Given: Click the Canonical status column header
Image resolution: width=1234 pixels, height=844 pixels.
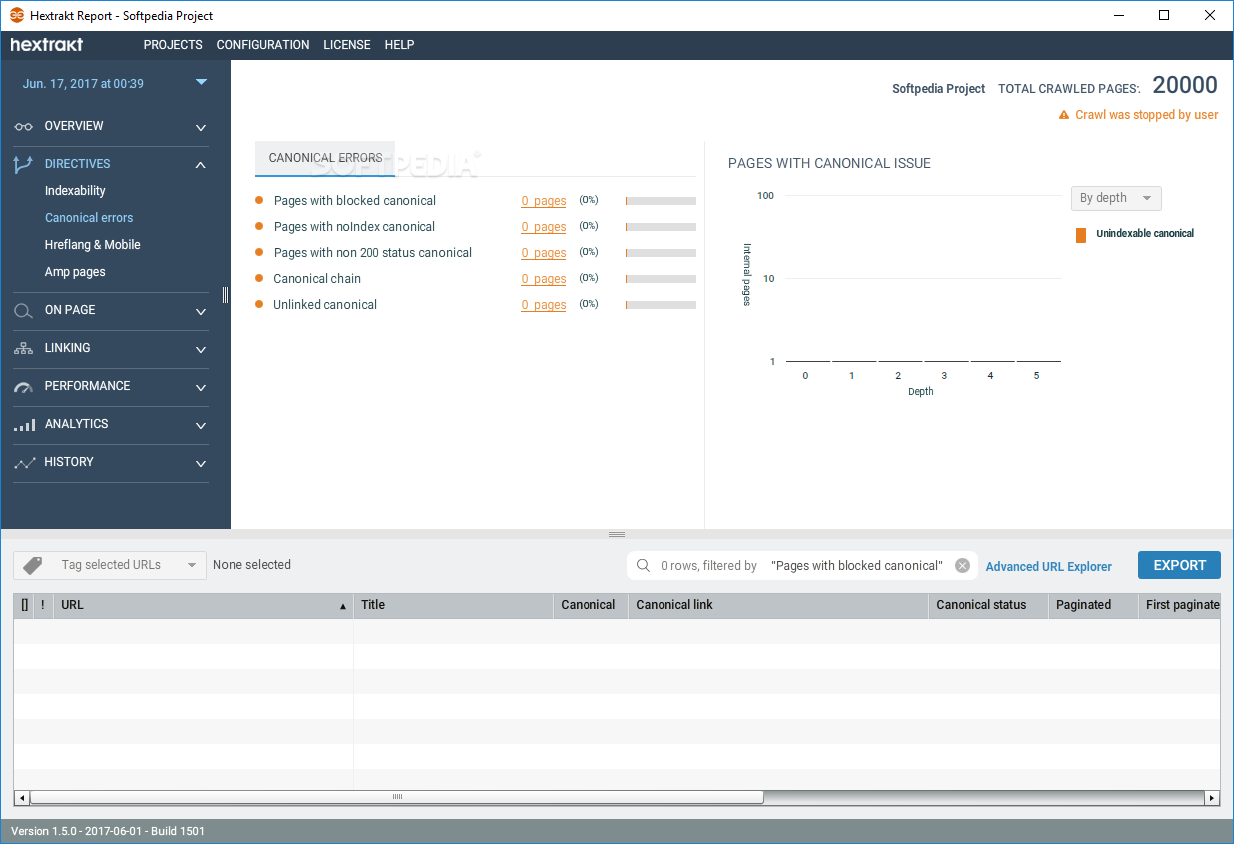Looking at the screenshot, I should [988, 605].
